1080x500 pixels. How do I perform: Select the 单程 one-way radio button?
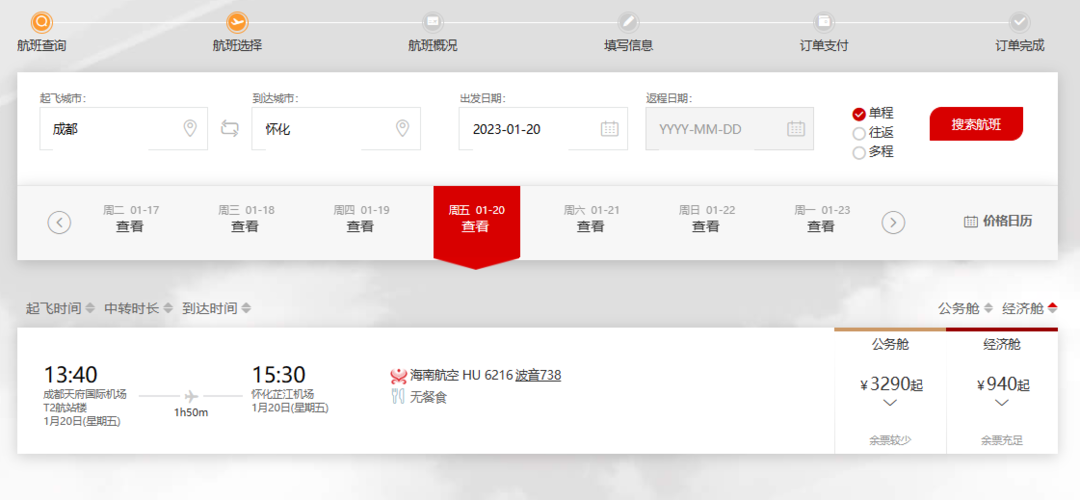[x=859, y=114]
